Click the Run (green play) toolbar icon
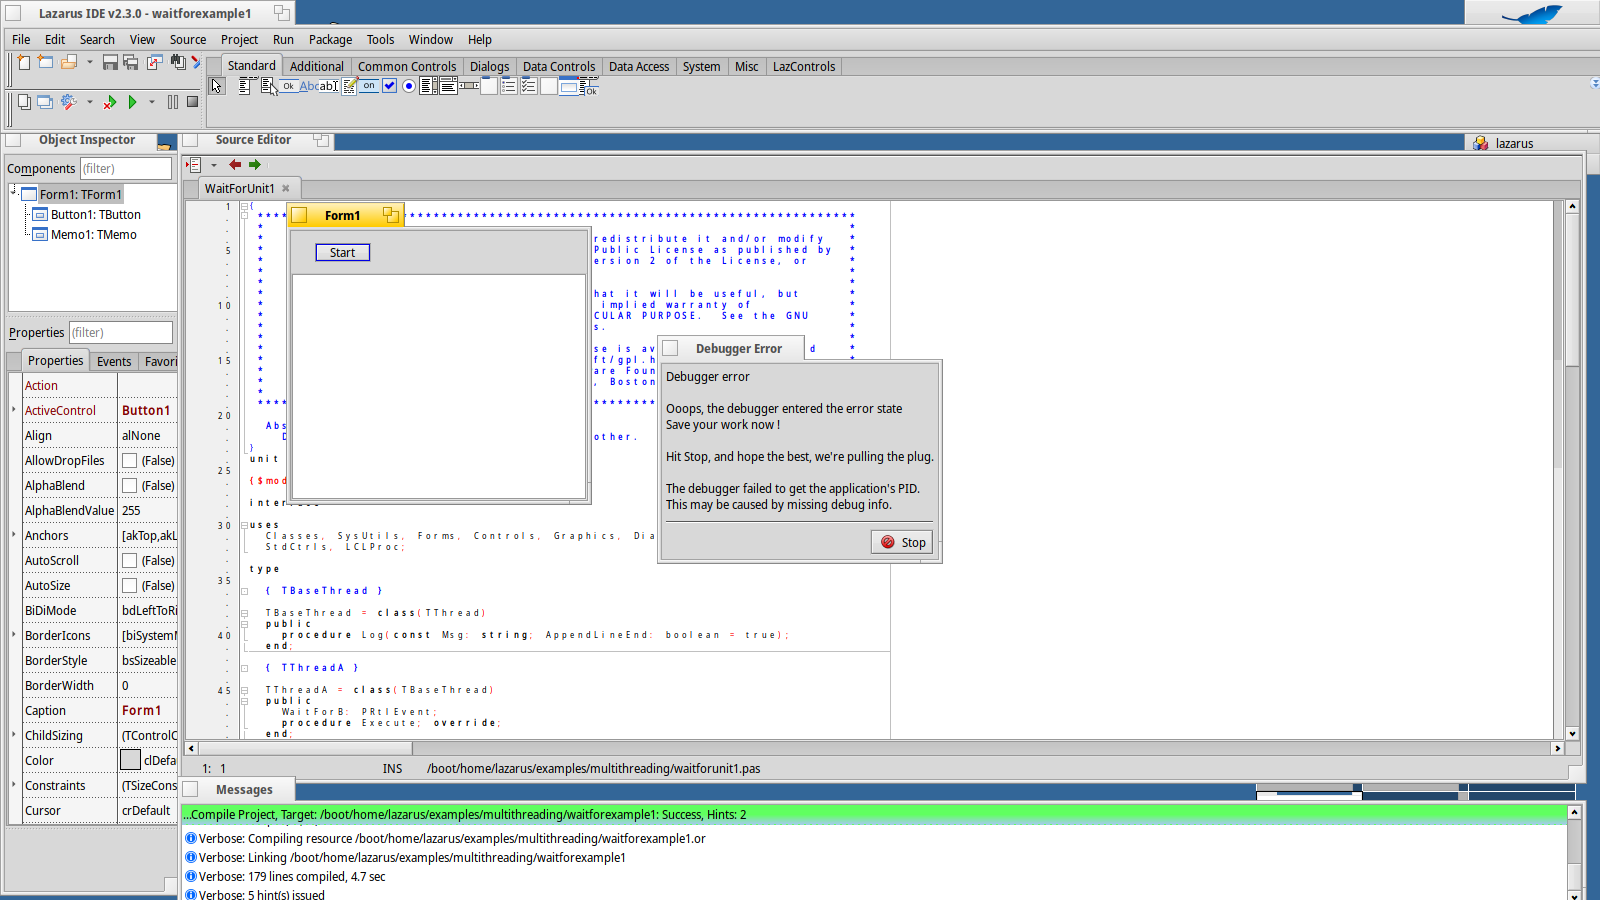This screenshot has width=1600, height=900. pyautogui.click(x=132, y=102)
